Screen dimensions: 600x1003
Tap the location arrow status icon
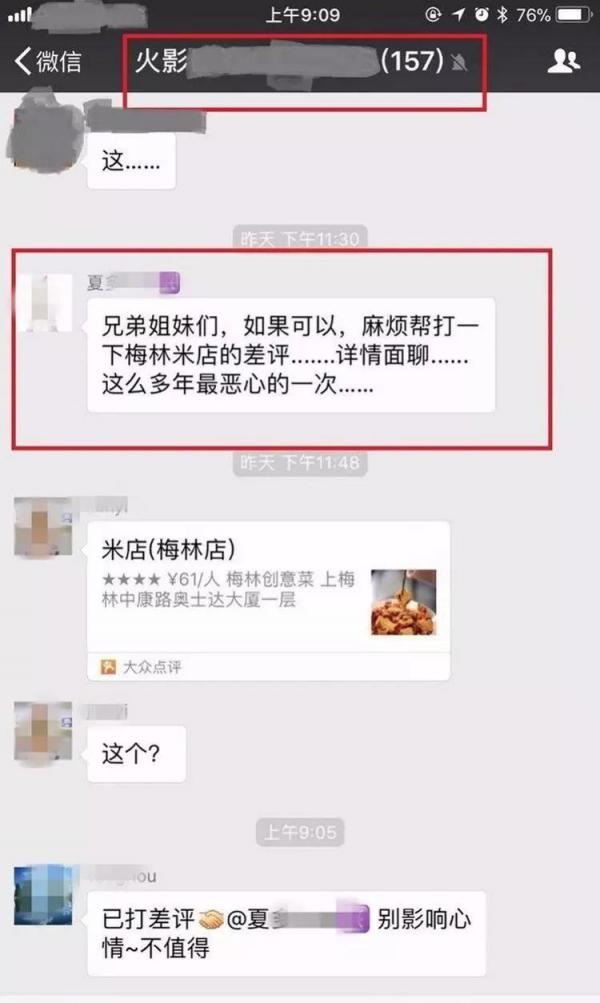(458, 15)
